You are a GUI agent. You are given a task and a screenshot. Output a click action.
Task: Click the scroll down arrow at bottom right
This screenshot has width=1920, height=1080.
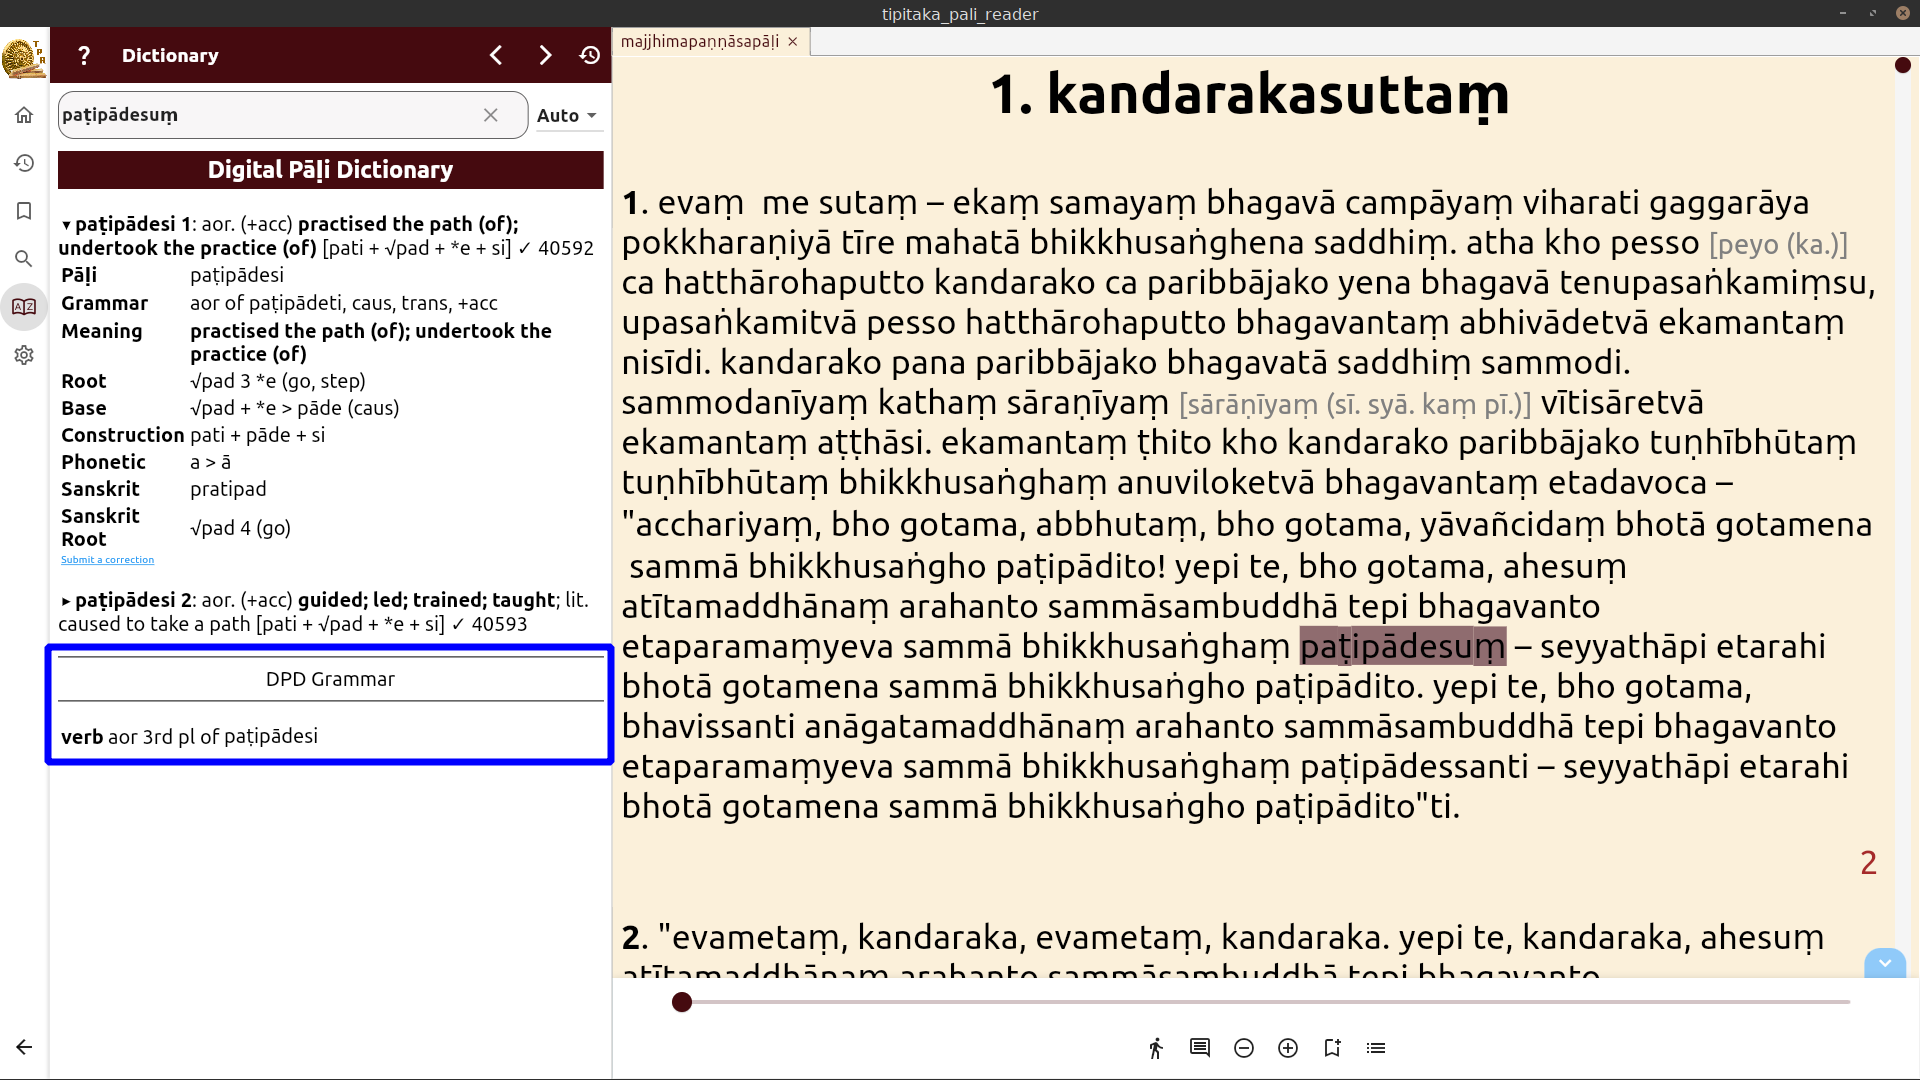(x=1886, y=961)
